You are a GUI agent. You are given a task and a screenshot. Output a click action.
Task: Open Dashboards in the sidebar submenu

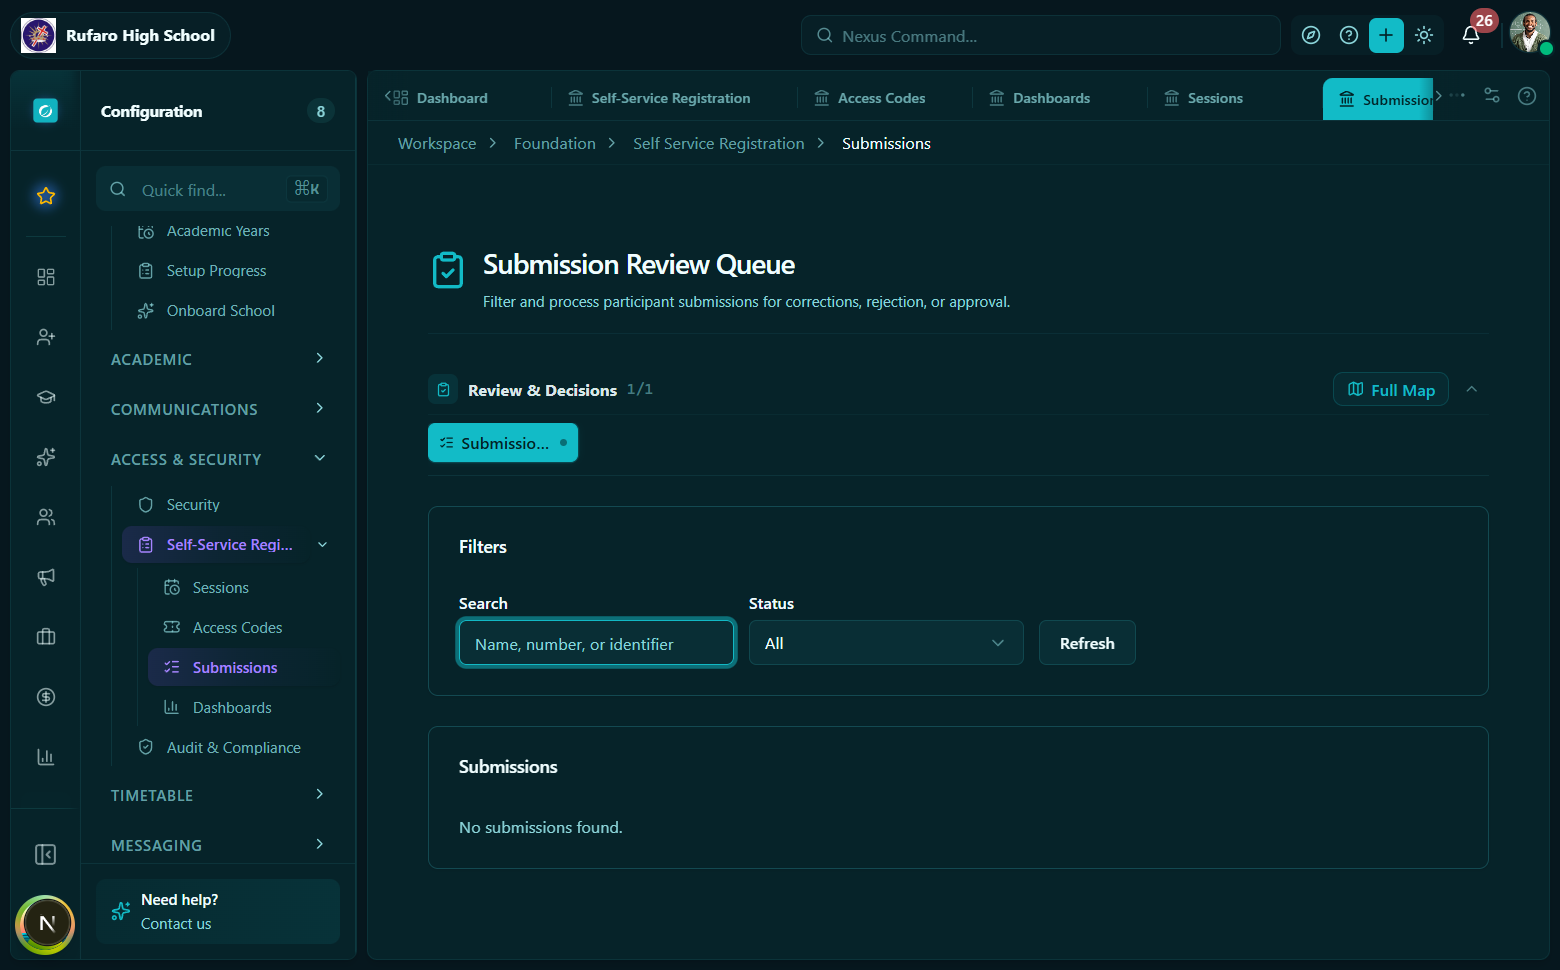coord(232,708)
